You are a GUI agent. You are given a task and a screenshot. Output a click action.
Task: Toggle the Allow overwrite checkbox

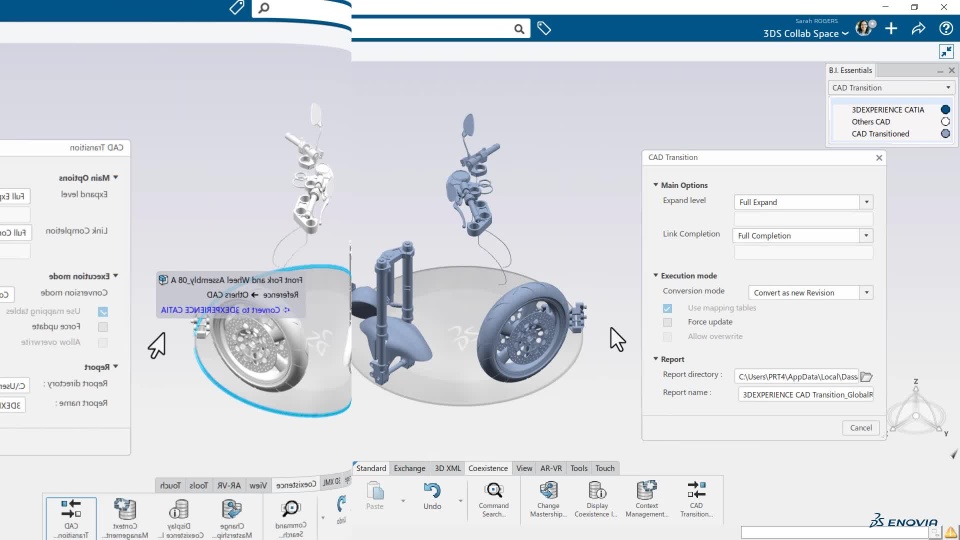[667, 337]
